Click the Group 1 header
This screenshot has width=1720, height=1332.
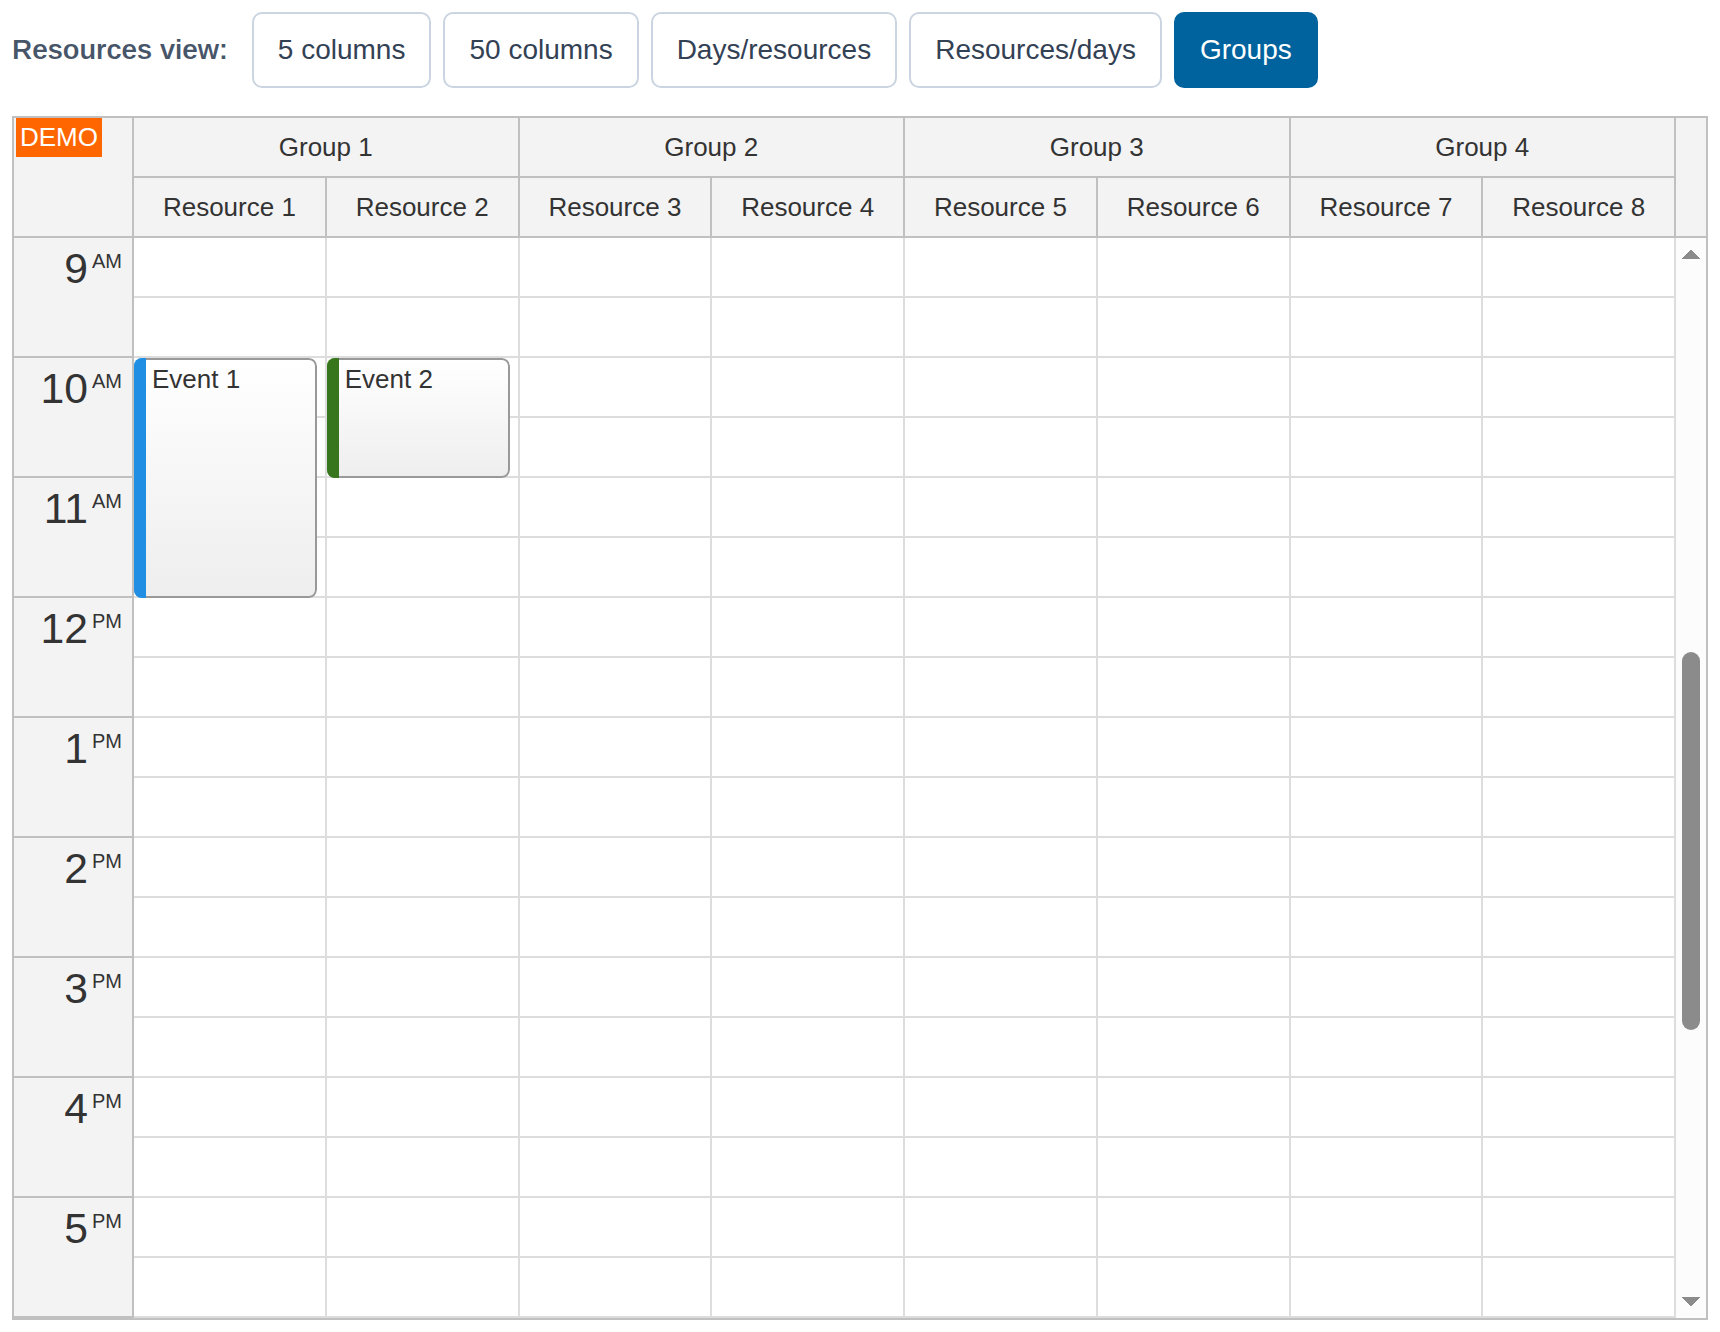pos(326,148)
